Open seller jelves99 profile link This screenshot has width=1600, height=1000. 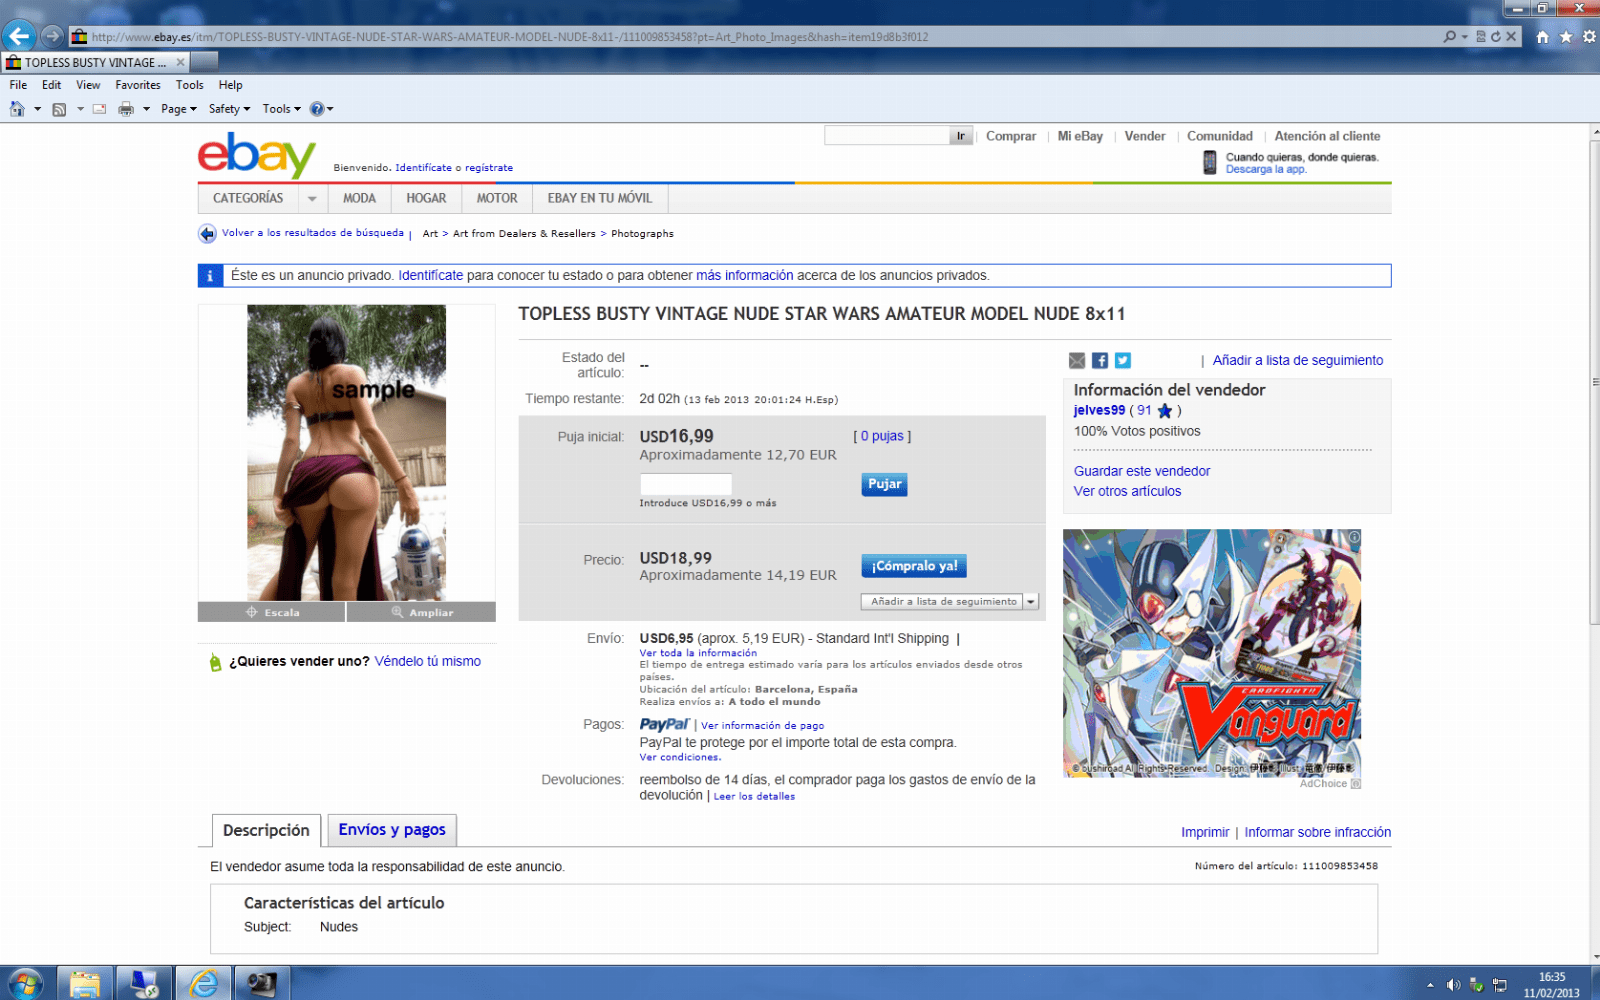[1099, 410]
